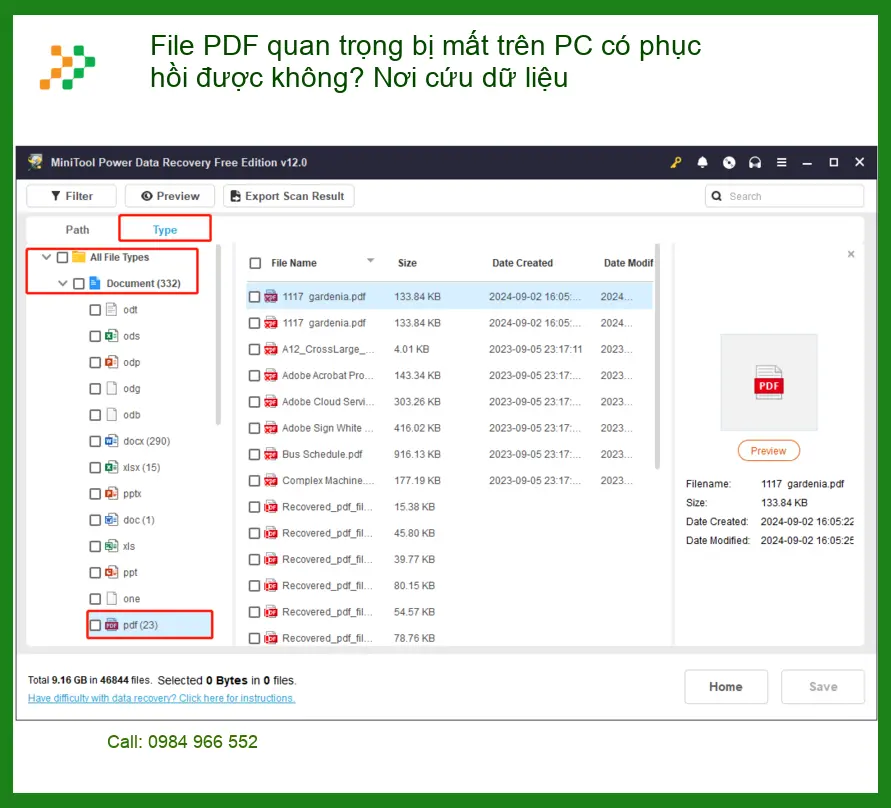Collapse the All File Types node

click(x=47, y=257)
